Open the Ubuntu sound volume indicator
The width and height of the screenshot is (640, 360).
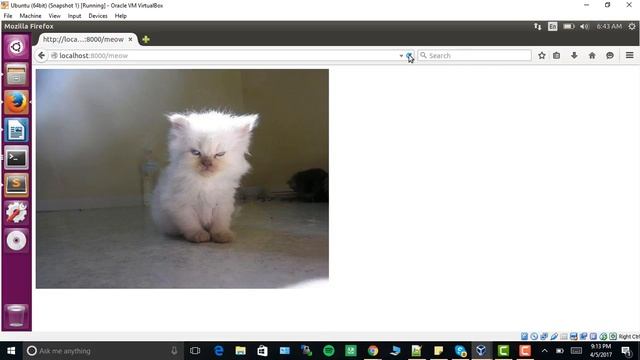coord(584,27)
